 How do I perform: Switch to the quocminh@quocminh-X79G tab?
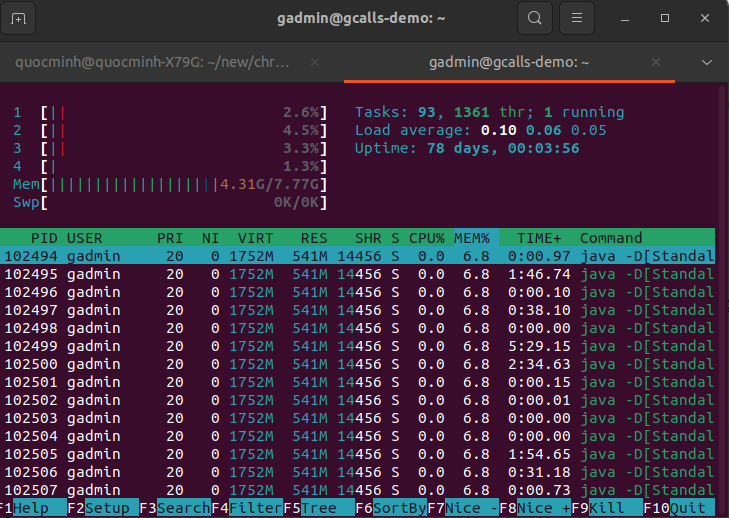152,62
